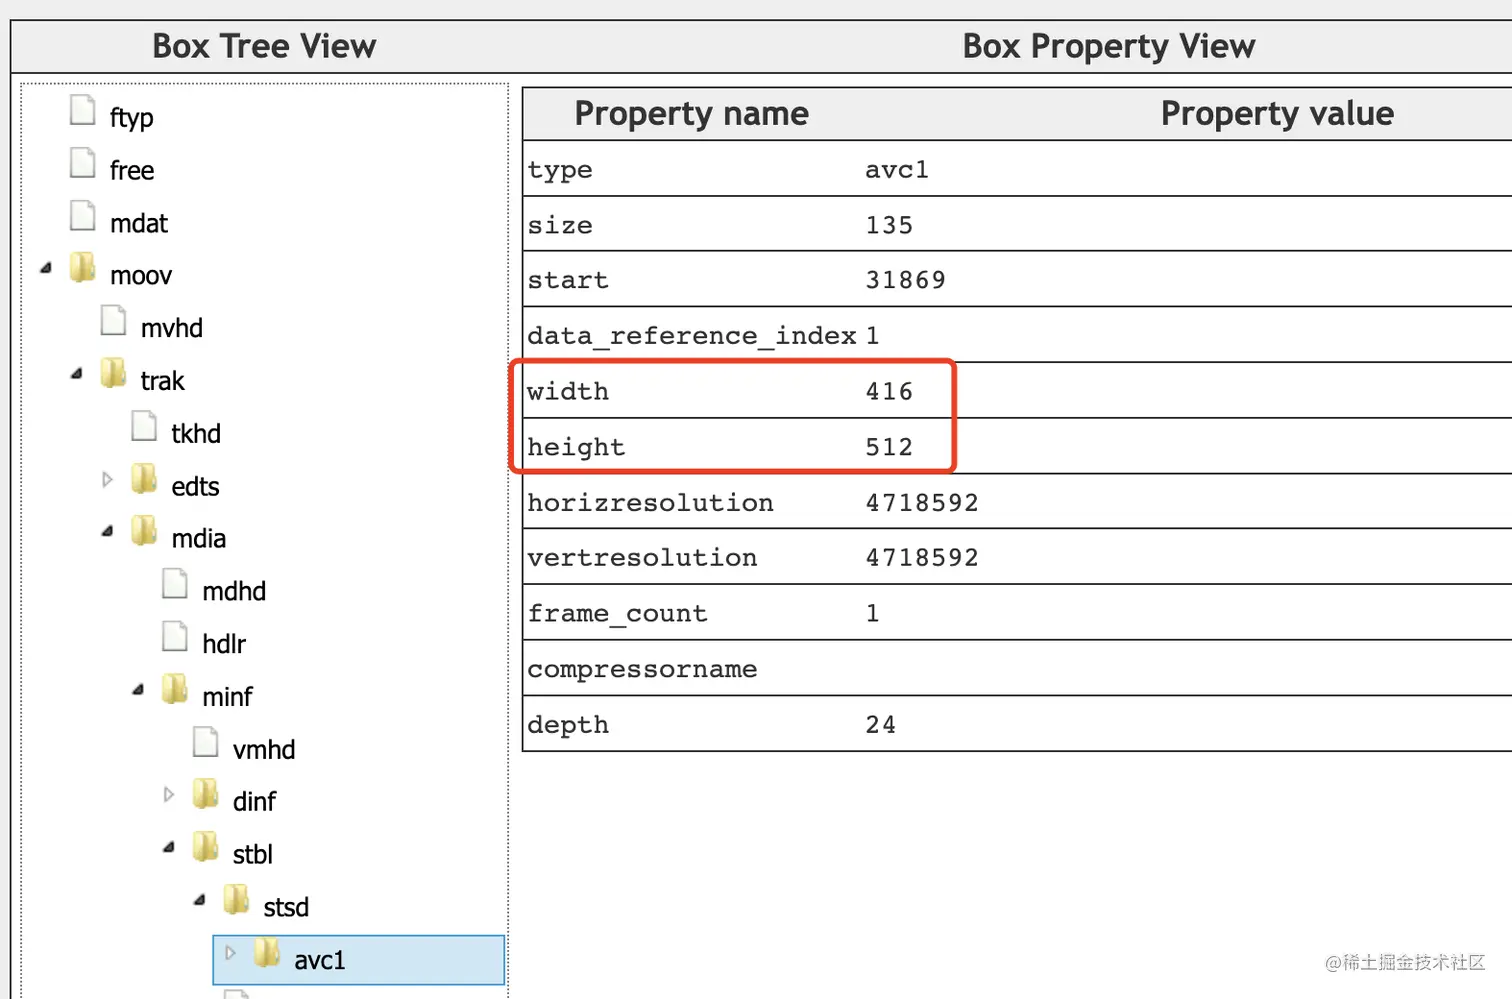Select the mdat box in tree

point(139,223)
